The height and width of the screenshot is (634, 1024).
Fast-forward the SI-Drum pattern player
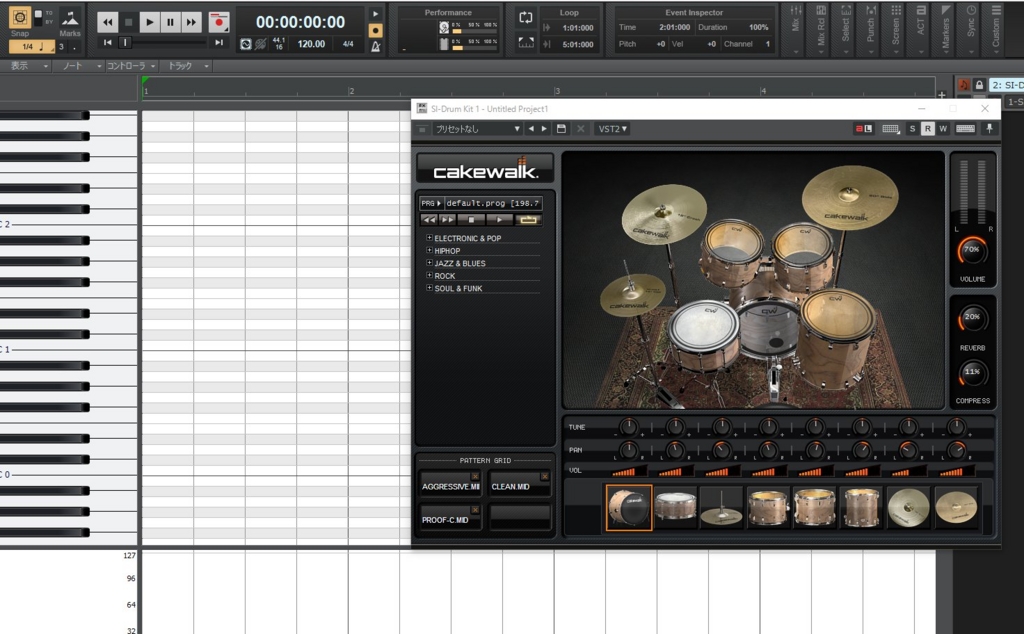coord(447,220)
